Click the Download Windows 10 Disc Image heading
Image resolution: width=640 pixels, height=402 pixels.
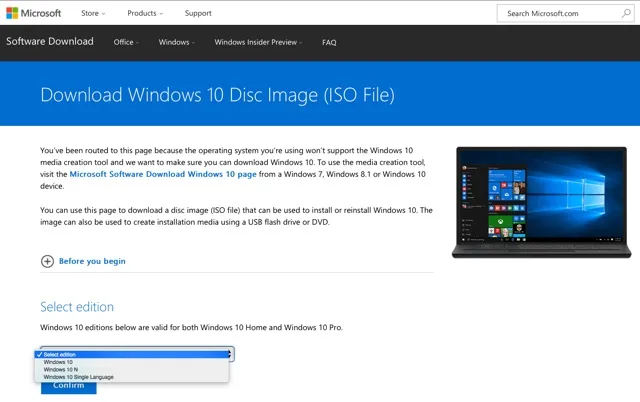[218, 95]
